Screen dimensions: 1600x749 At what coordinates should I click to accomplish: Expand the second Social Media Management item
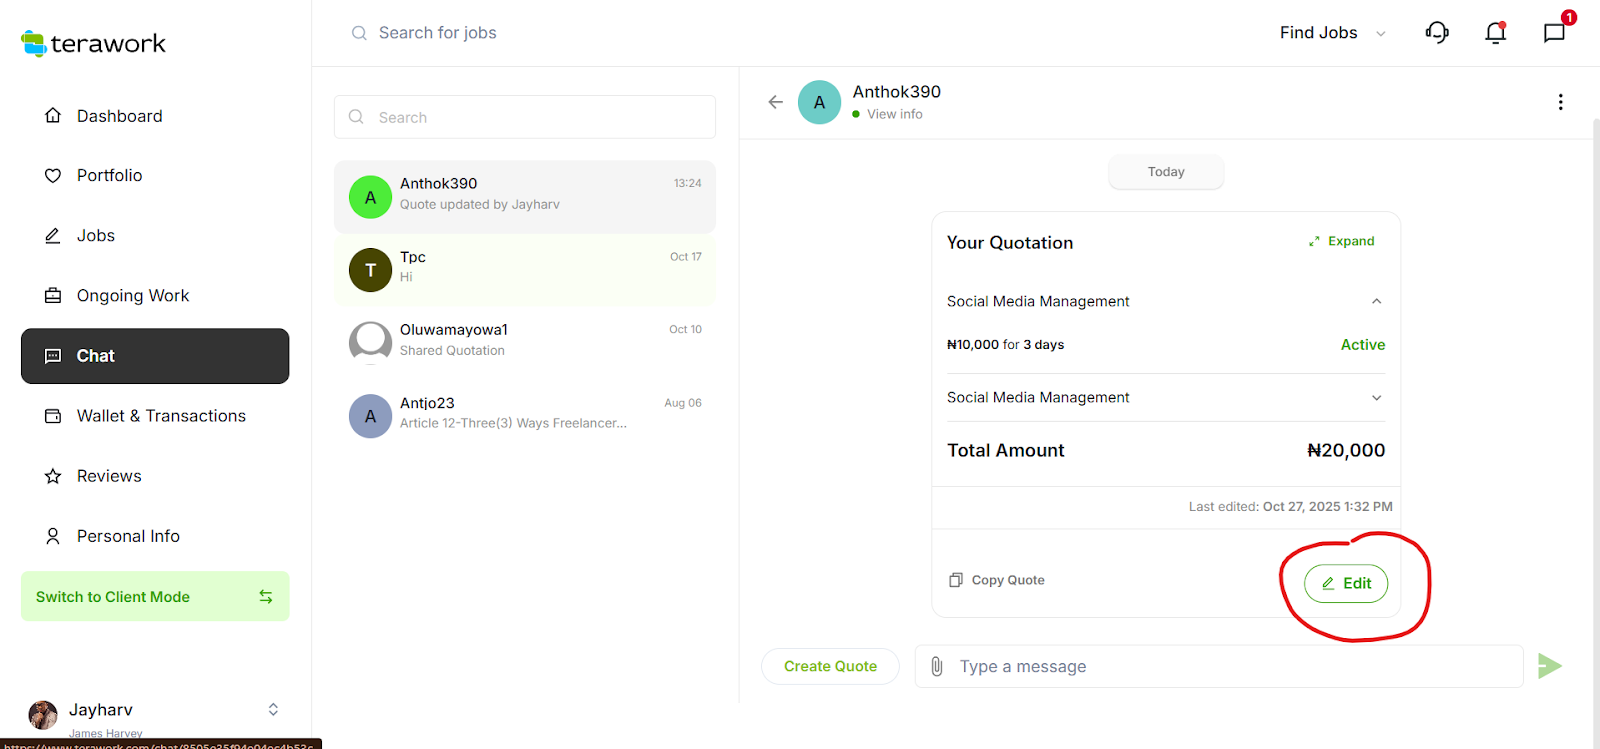(x=1376, y=398)
